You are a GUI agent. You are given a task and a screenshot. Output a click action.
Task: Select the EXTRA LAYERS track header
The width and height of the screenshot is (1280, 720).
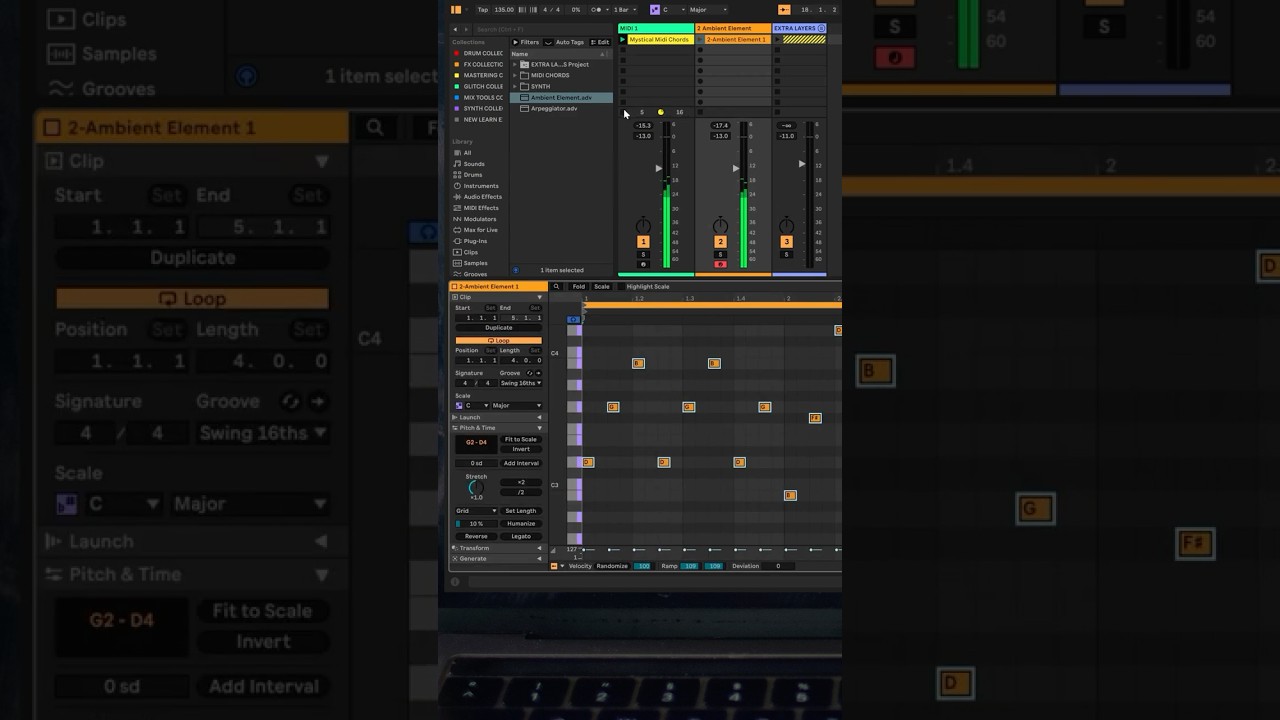click(799, 28)
